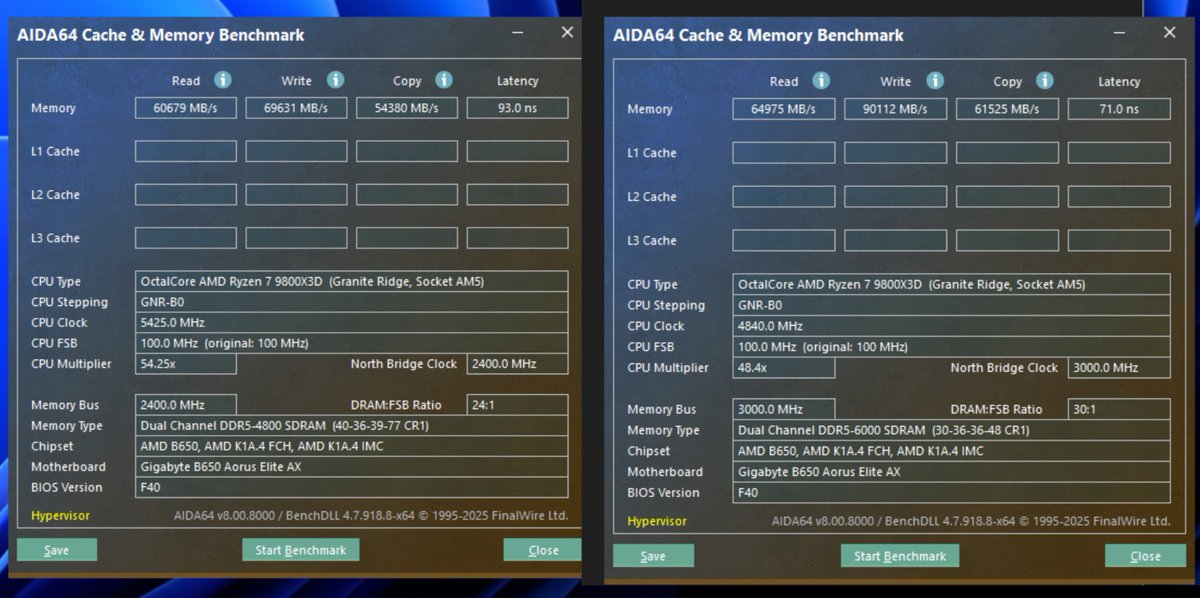The height and width of the screenshot is (598, 1200).
Task: Click Memory Bus value 2400.0 MHz
Action: point(186,405)
